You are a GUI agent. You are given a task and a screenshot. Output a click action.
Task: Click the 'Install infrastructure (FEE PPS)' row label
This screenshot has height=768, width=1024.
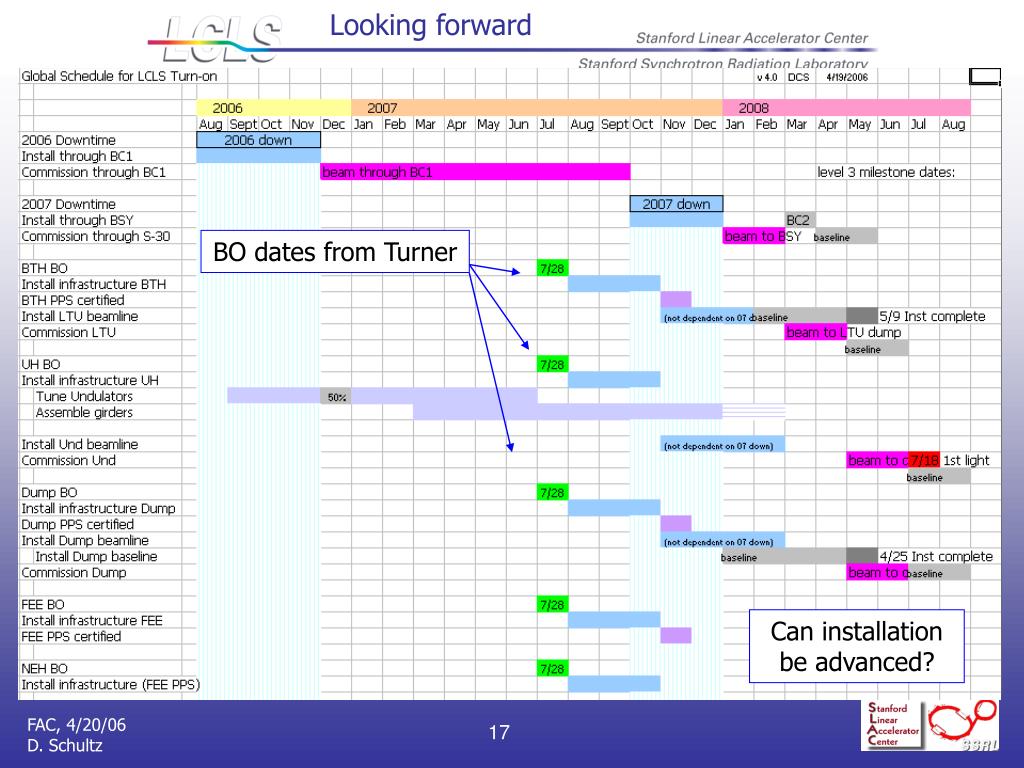pos(110,684)
